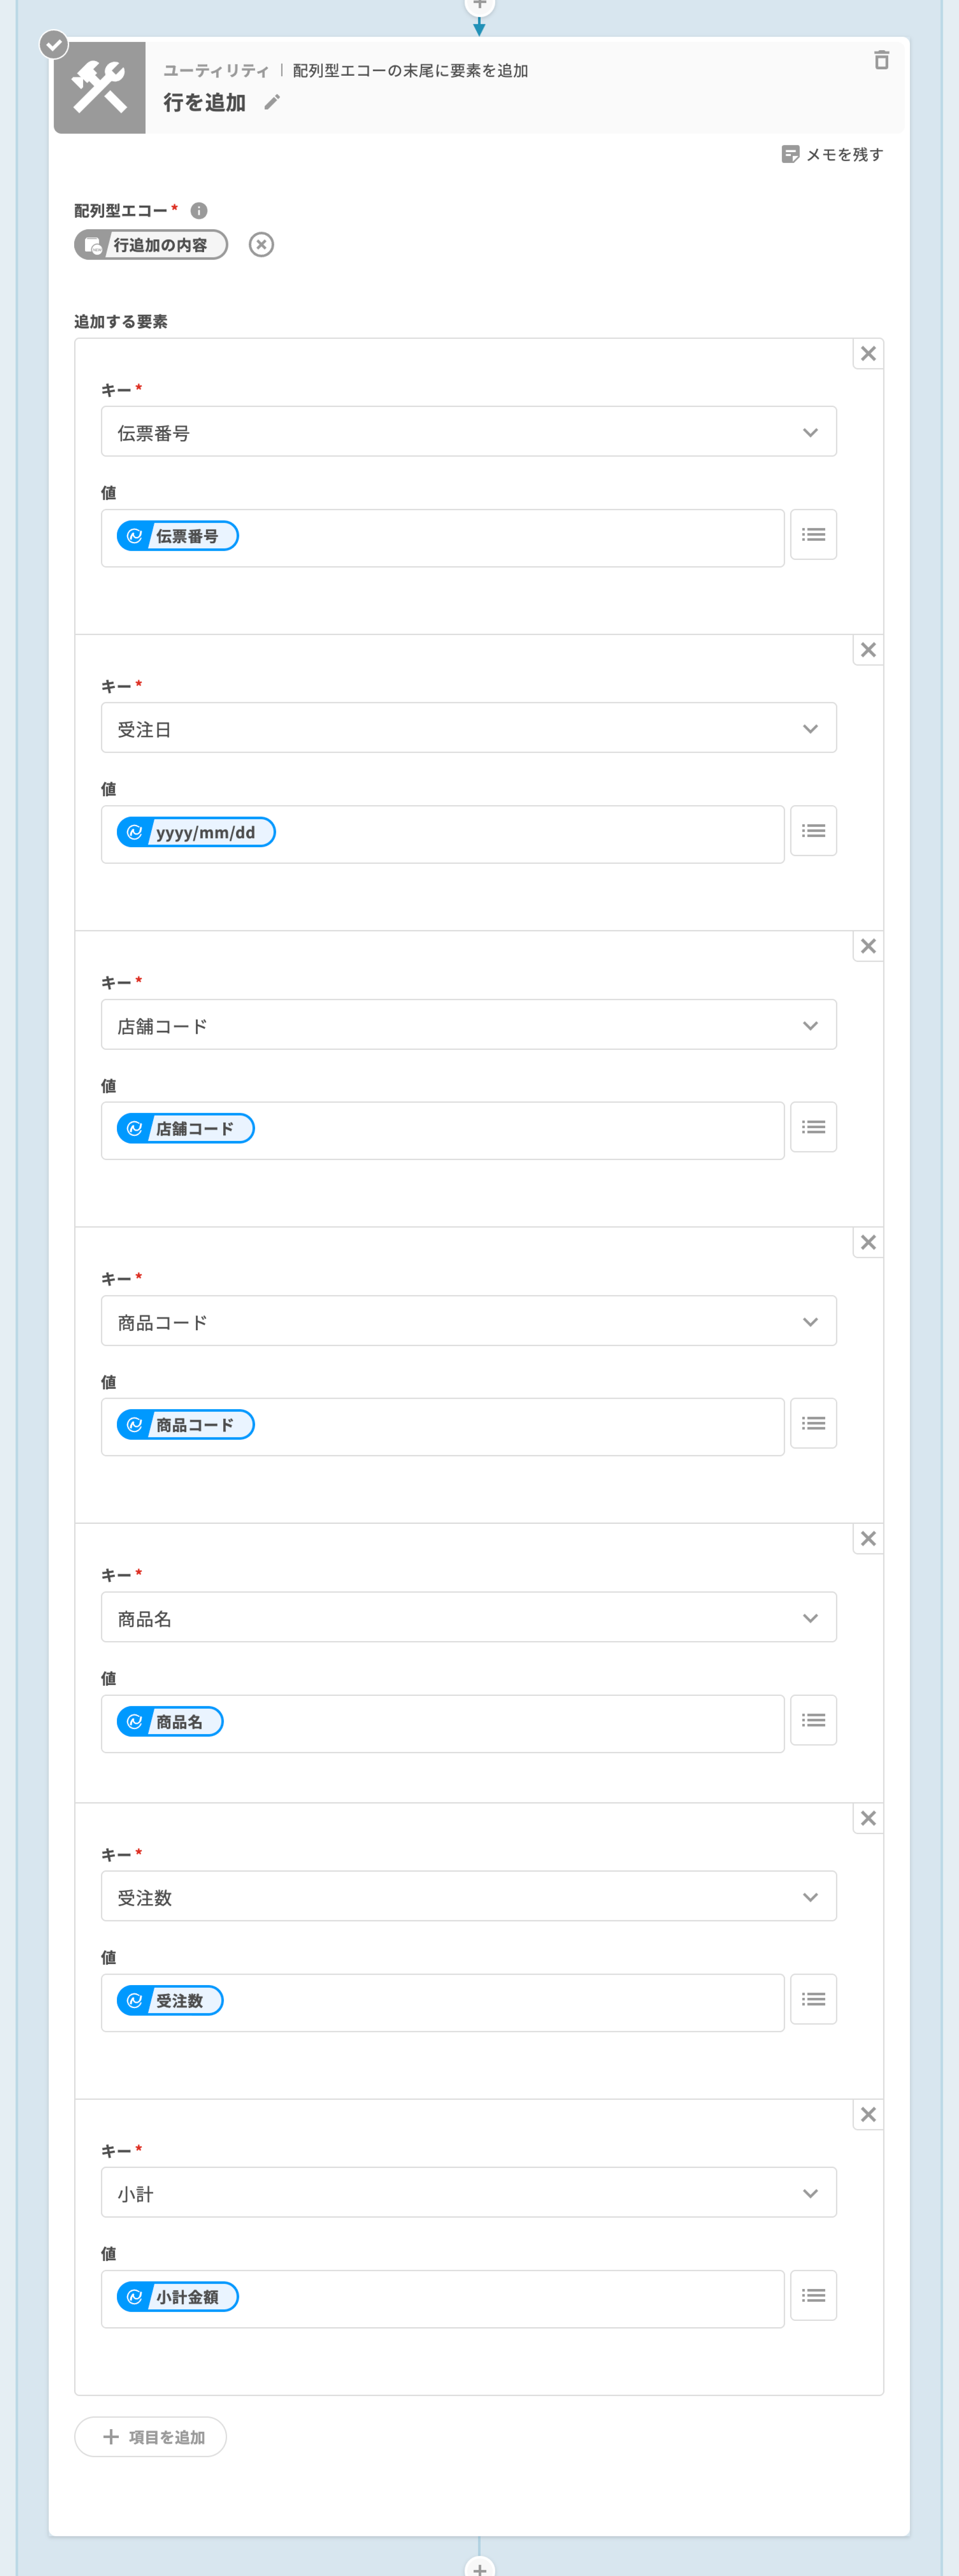Delete the step with trash icon
This screenshot has width=959, height=2576.
click(x=881, y=61)
